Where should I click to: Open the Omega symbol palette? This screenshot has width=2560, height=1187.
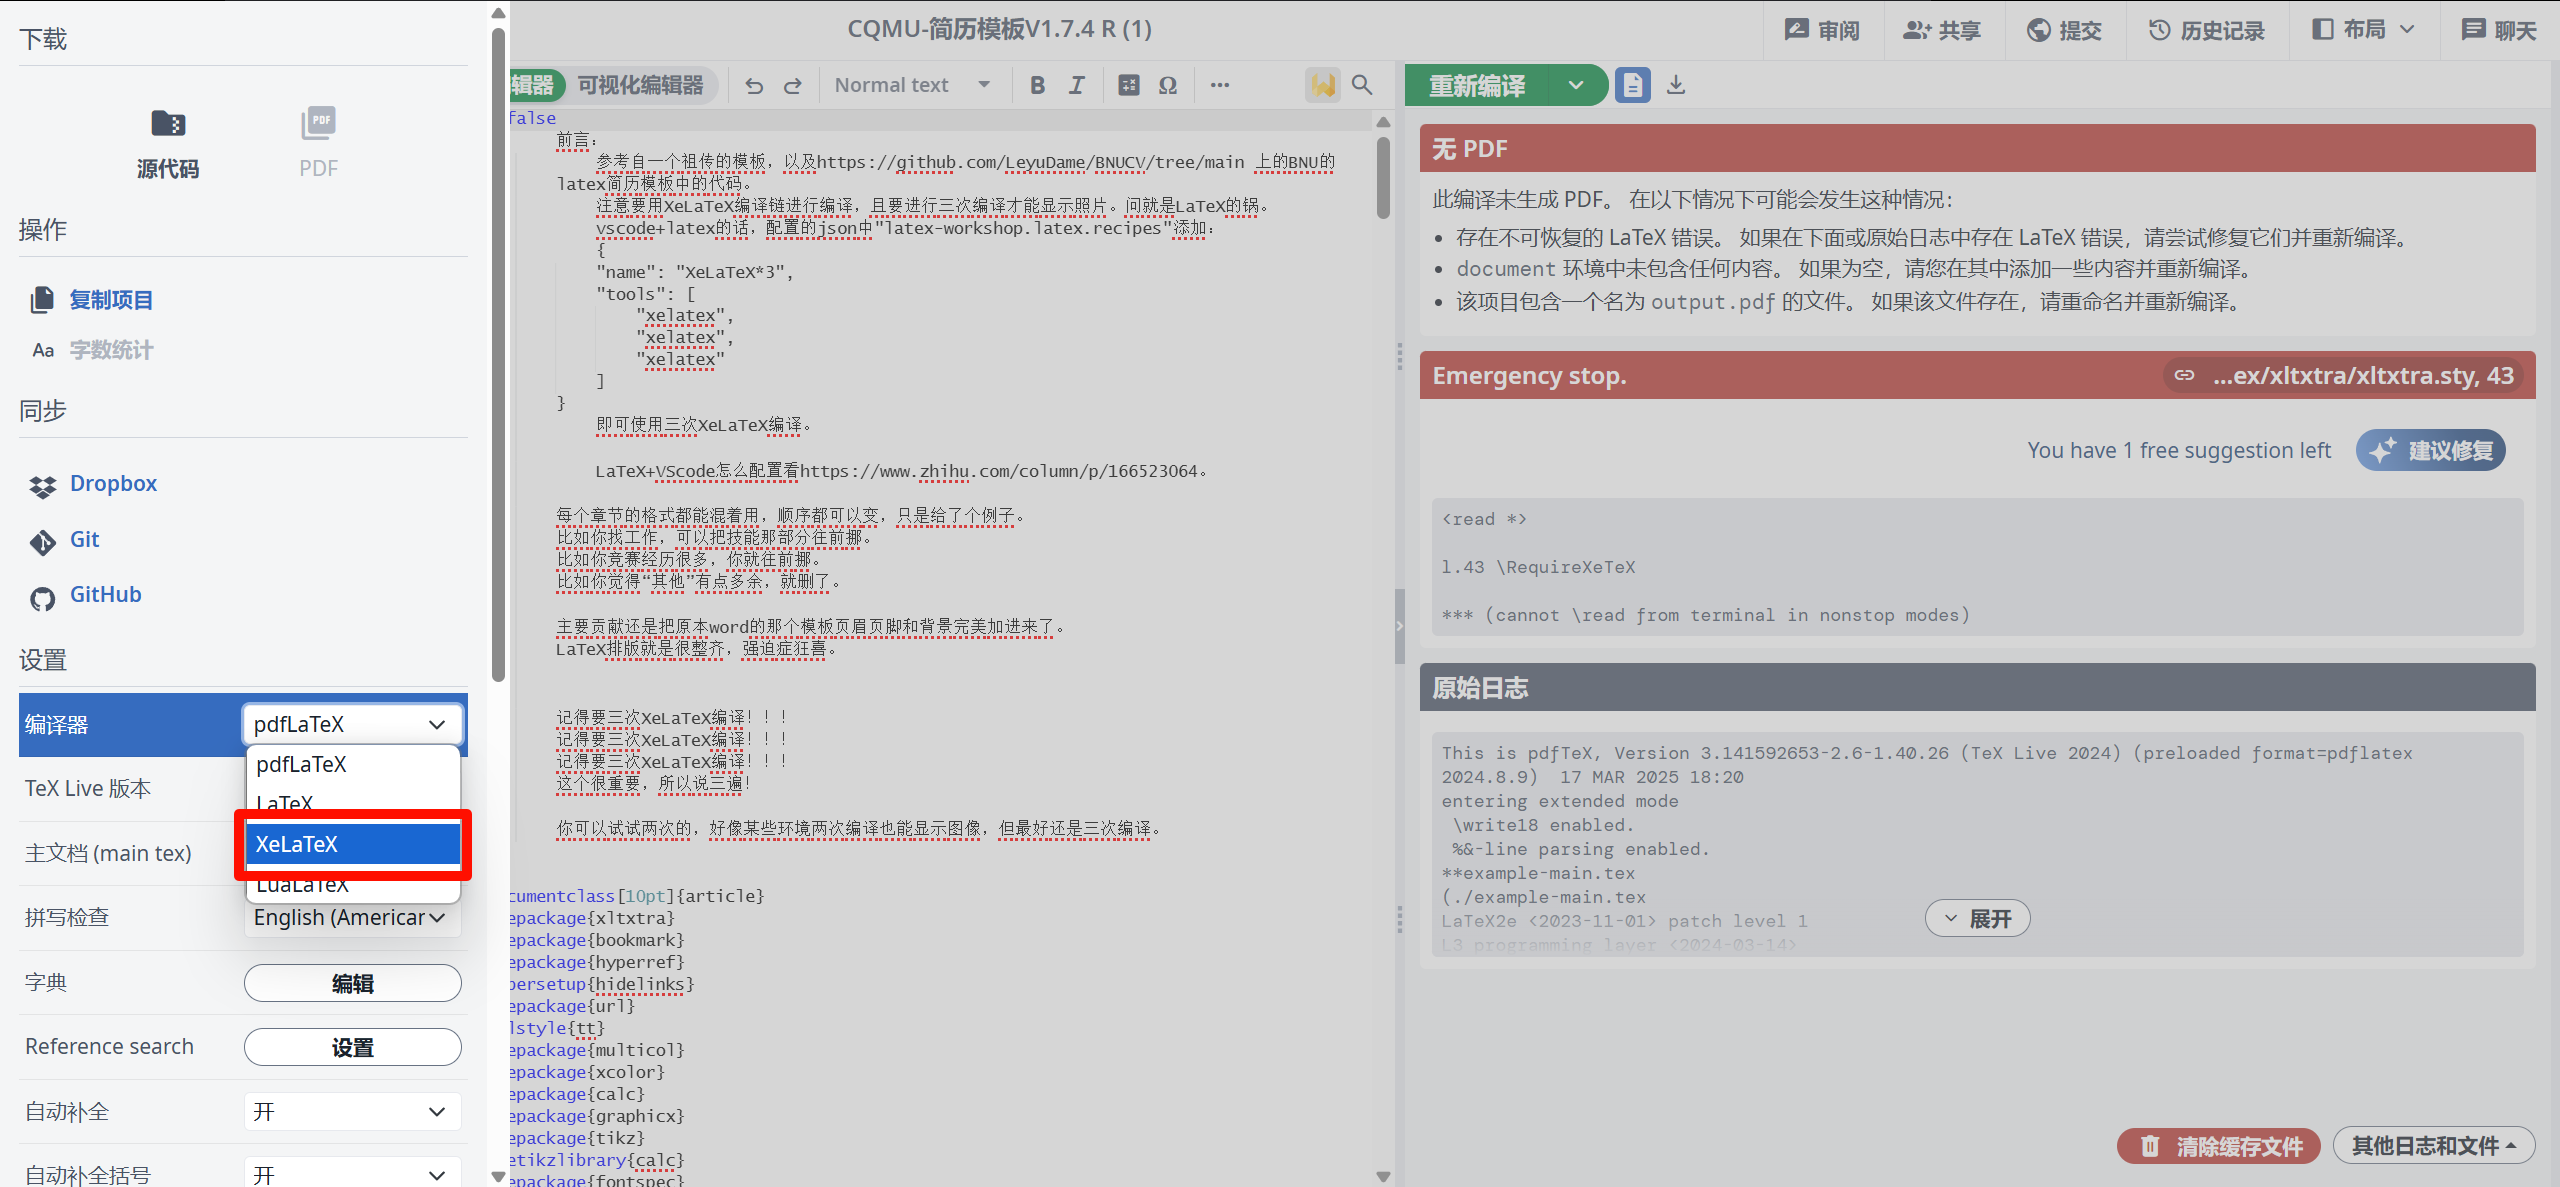1167,86
